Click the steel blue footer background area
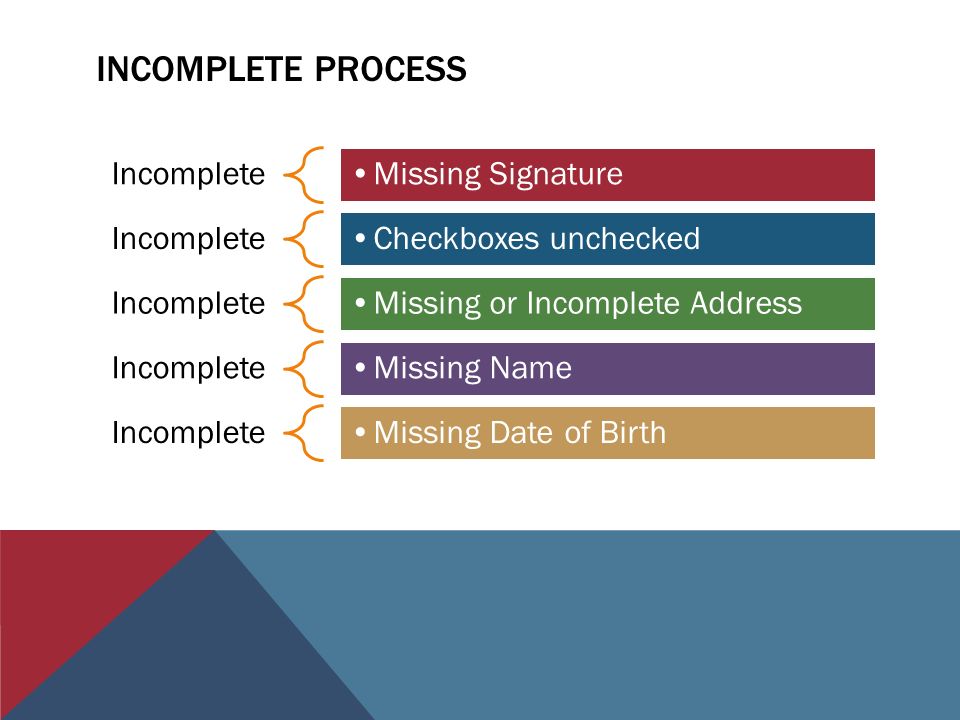The width and height of the screenshot is (960, 720). [x=643, y=624]
